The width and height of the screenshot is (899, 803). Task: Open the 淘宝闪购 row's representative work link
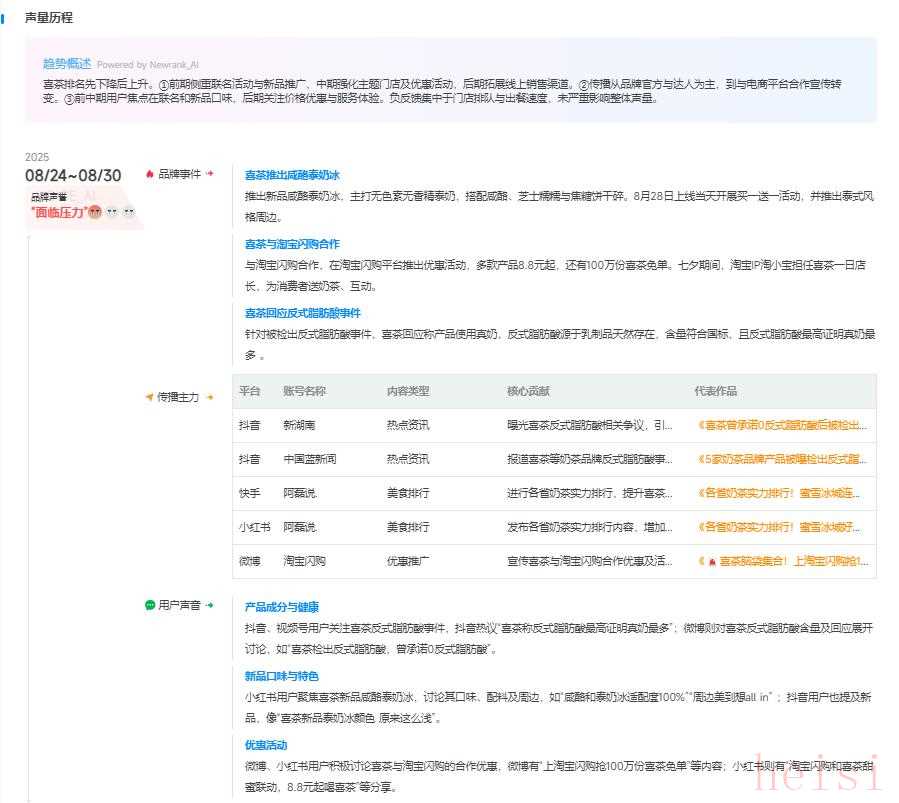pos(783,561)
